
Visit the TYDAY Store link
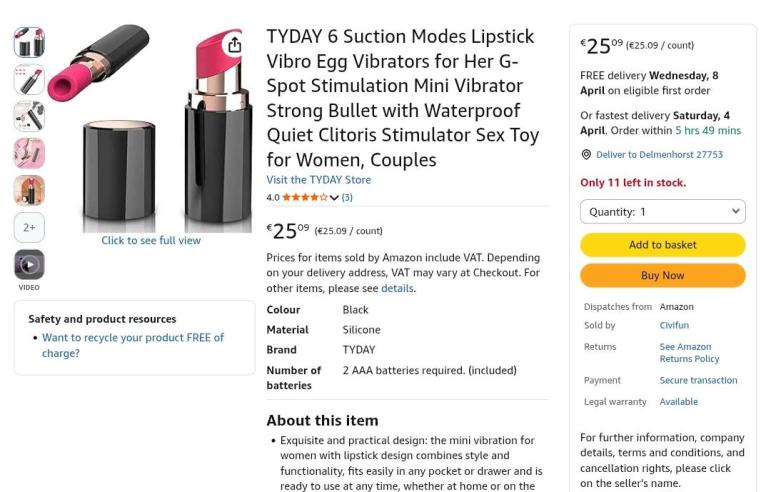(318, 180)
